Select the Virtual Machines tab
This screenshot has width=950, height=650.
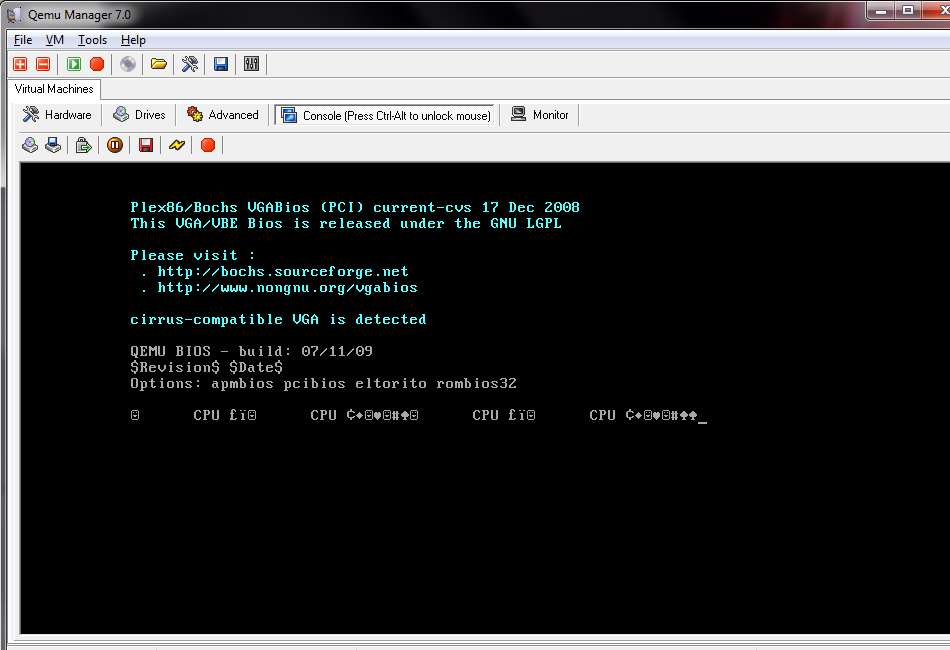(54, 89)
